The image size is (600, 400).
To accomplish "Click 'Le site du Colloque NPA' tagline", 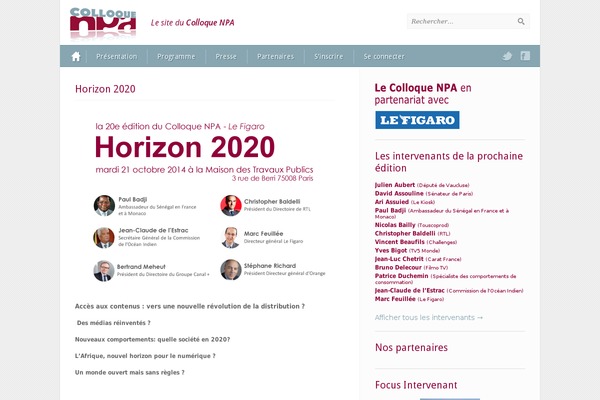I will [x=192, y=23].
